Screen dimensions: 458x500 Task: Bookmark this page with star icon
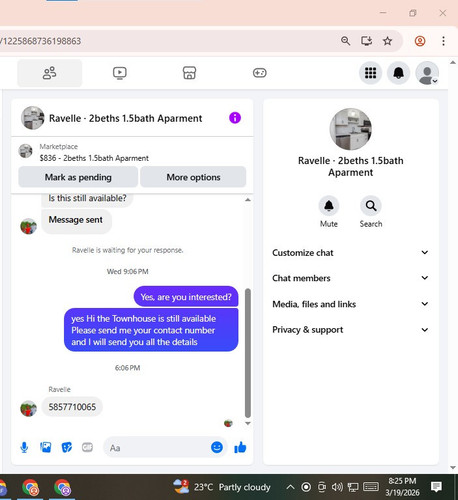(x=387, y=41)
